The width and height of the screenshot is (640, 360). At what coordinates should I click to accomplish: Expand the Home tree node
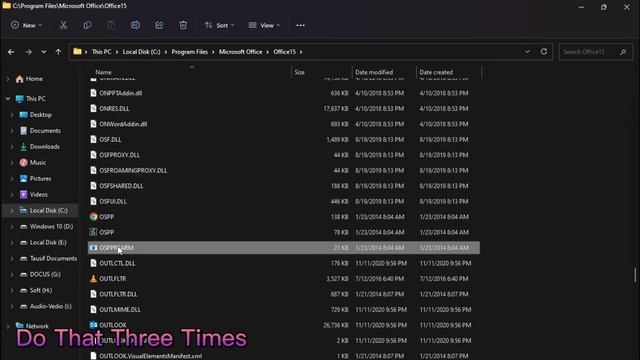click(x=8, y=79)
